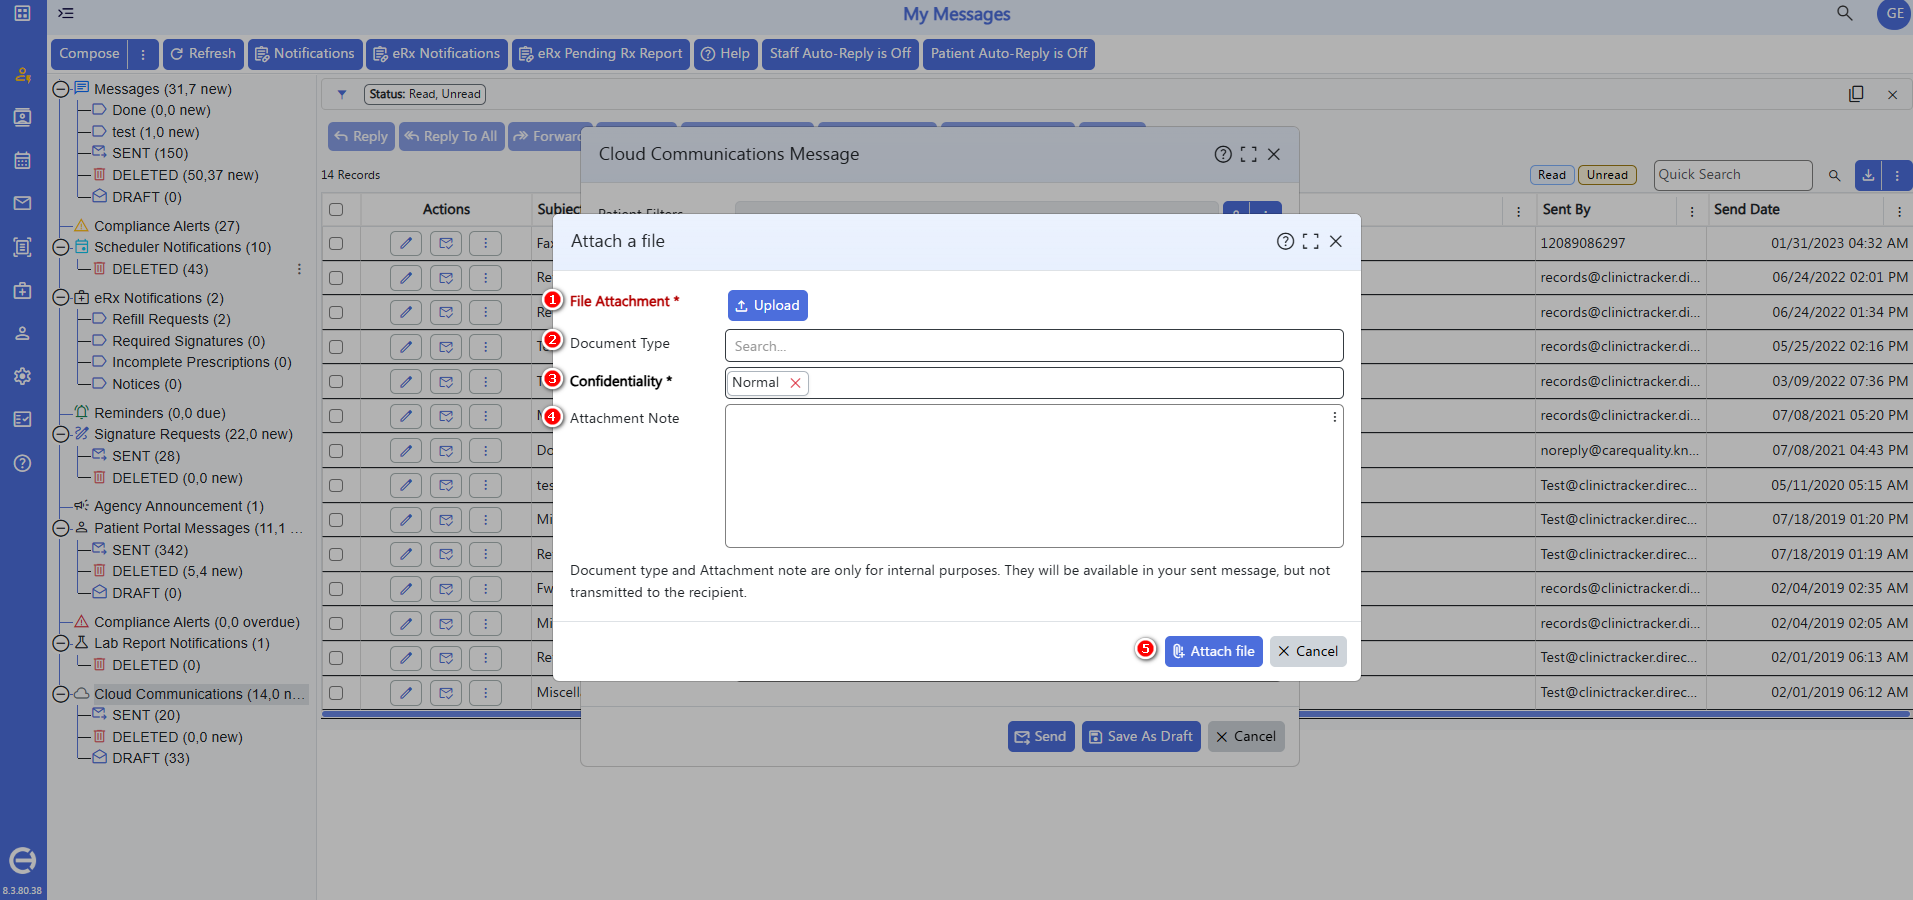Check the row dated 02/01/2019 06:12 AM
The width and height of the screenshot is (1913, 900).
point(336,692)
